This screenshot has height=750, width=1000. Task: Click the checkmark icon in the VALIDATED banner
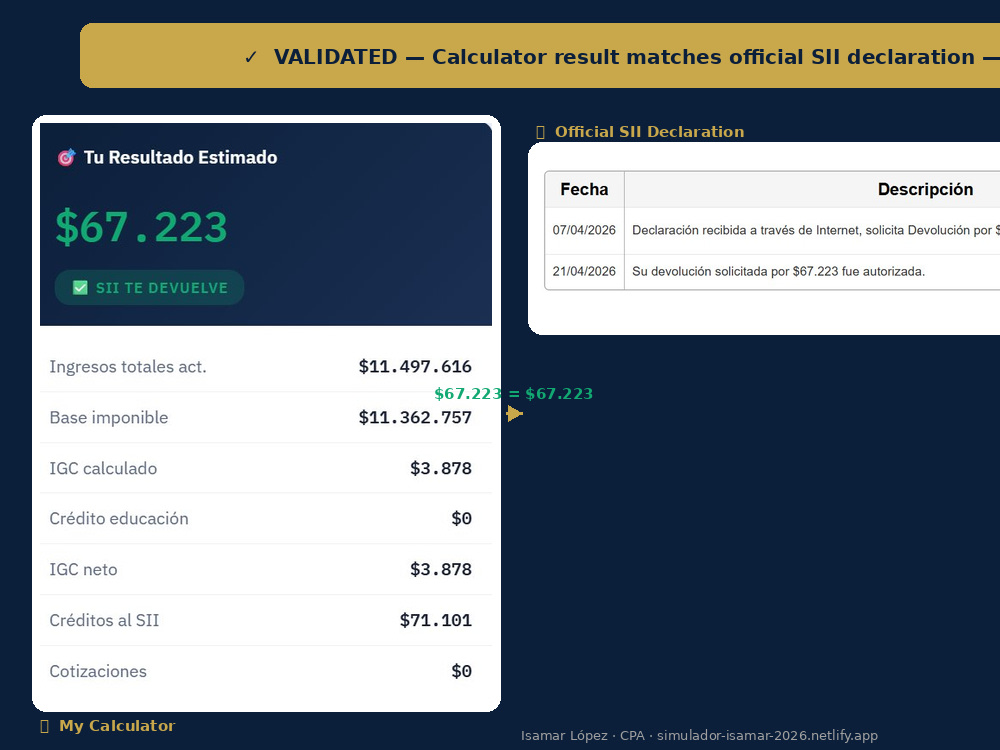pos(251,57)
